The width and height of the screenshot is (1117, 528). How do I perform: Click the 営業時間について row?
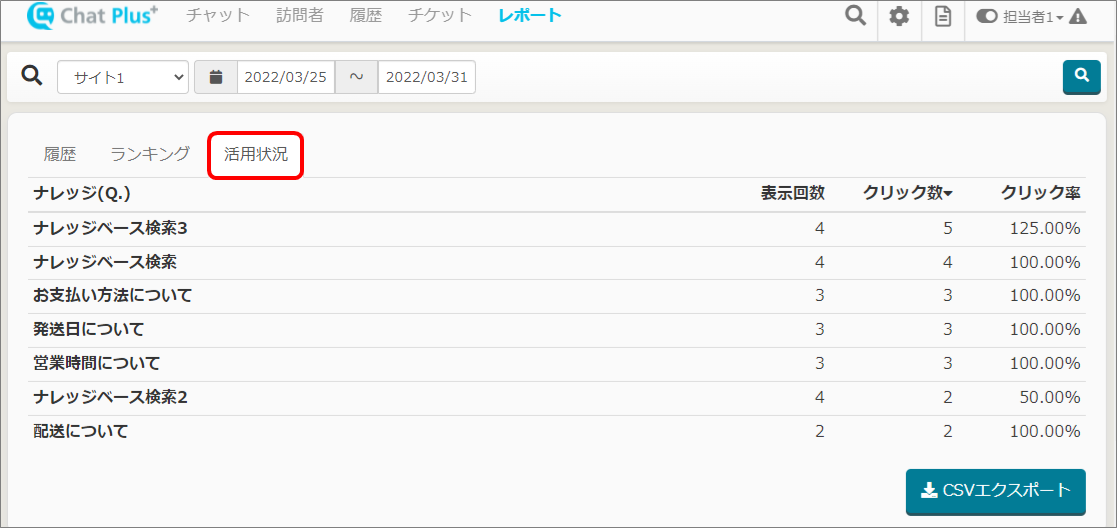[558, 363]
